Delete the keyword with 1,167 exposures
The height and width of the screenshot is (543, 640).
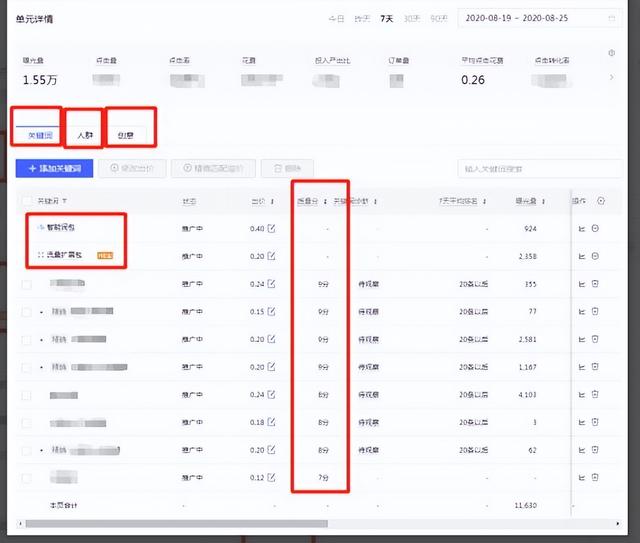click(595, 367)
